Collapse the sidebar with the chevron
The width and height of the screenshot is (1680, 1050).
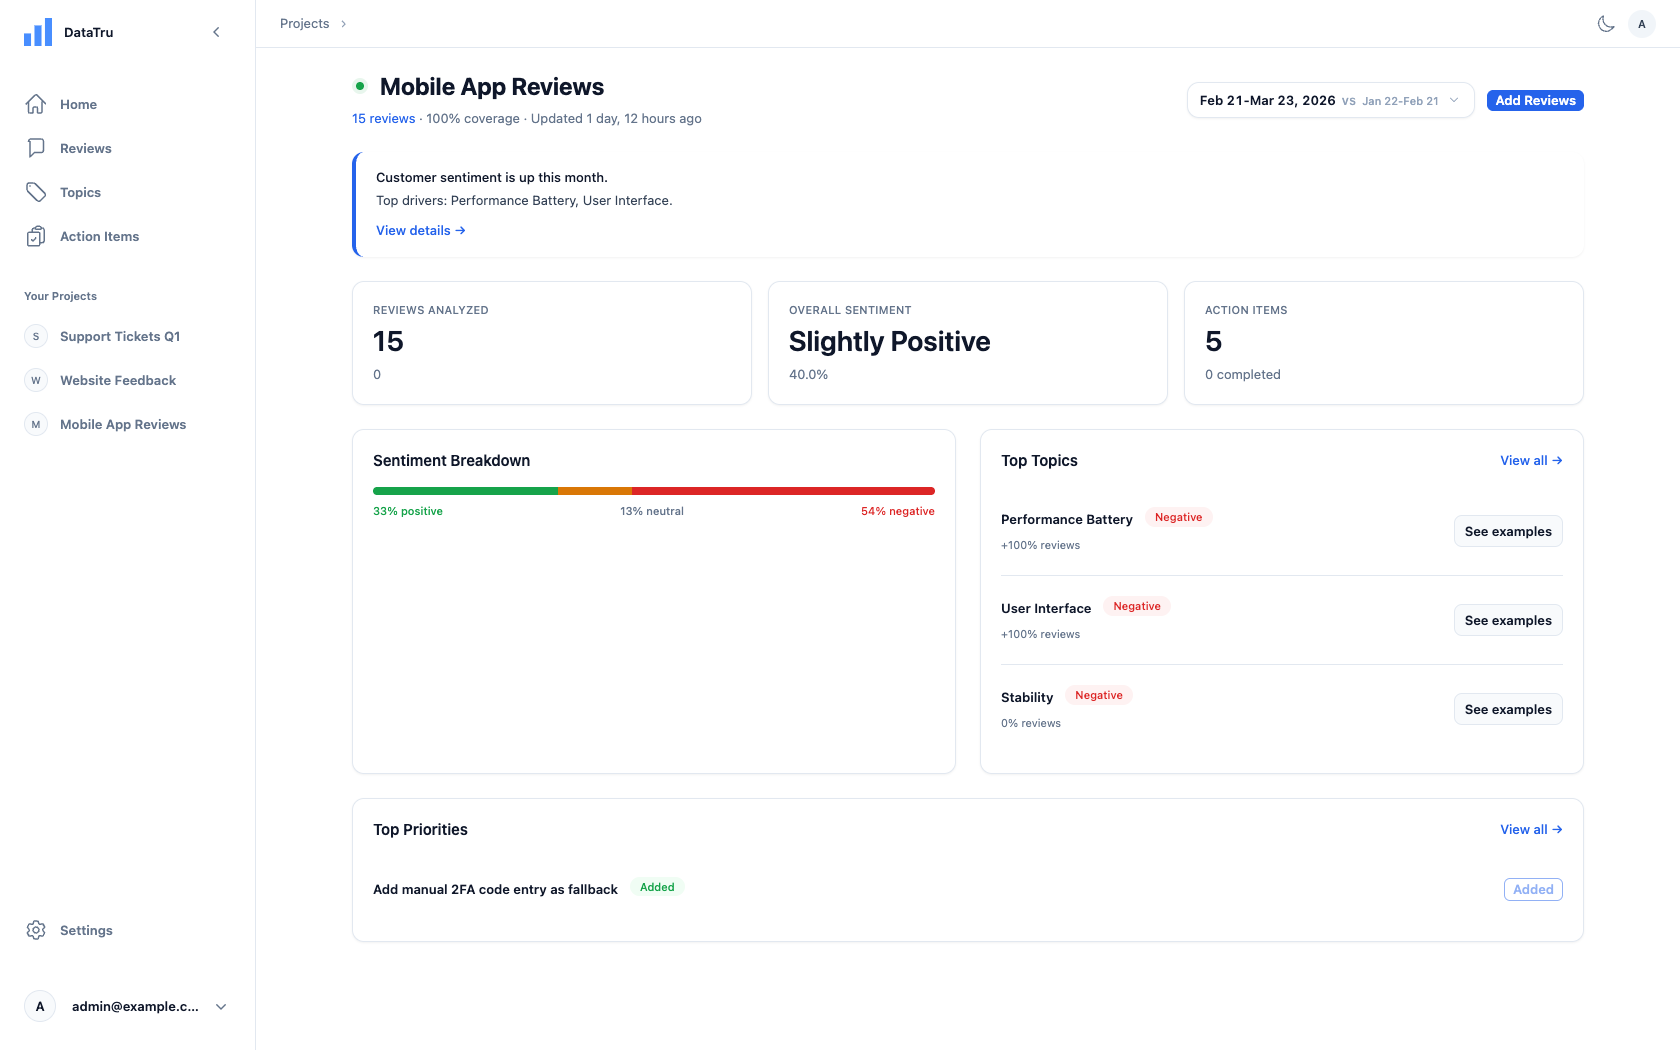216,31
